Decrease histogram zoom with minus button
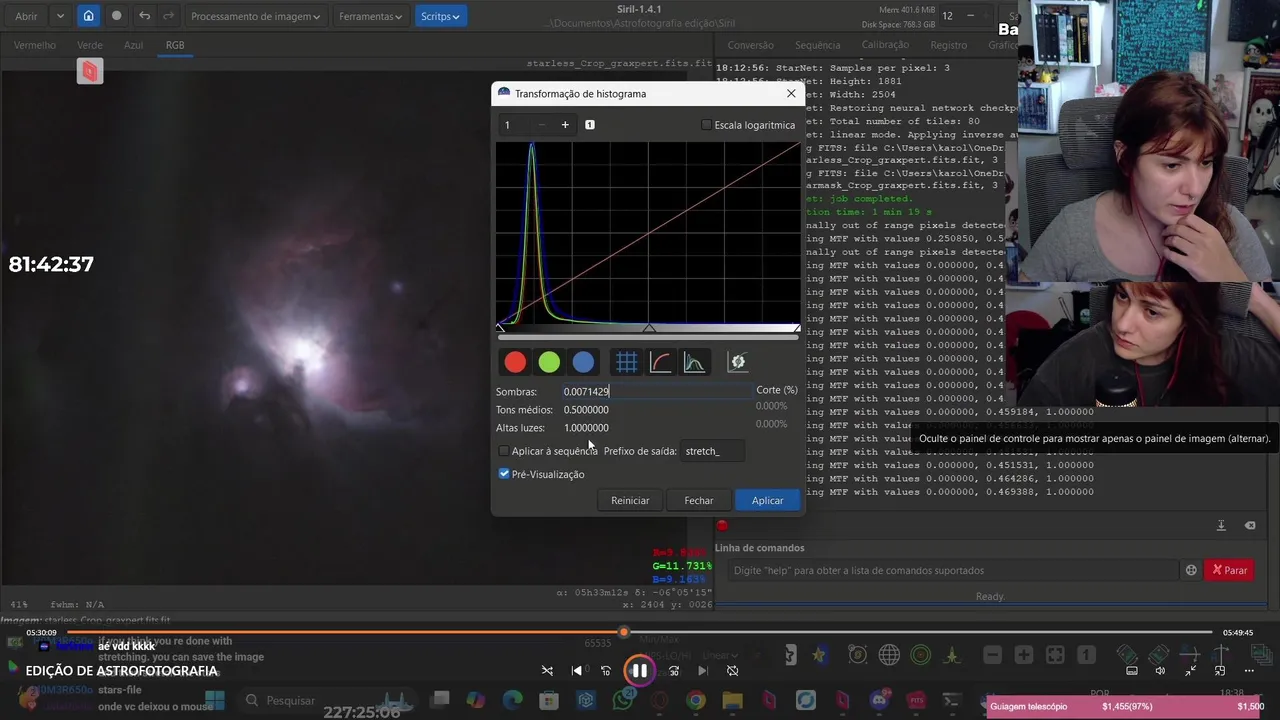 [x=542, y=125]
